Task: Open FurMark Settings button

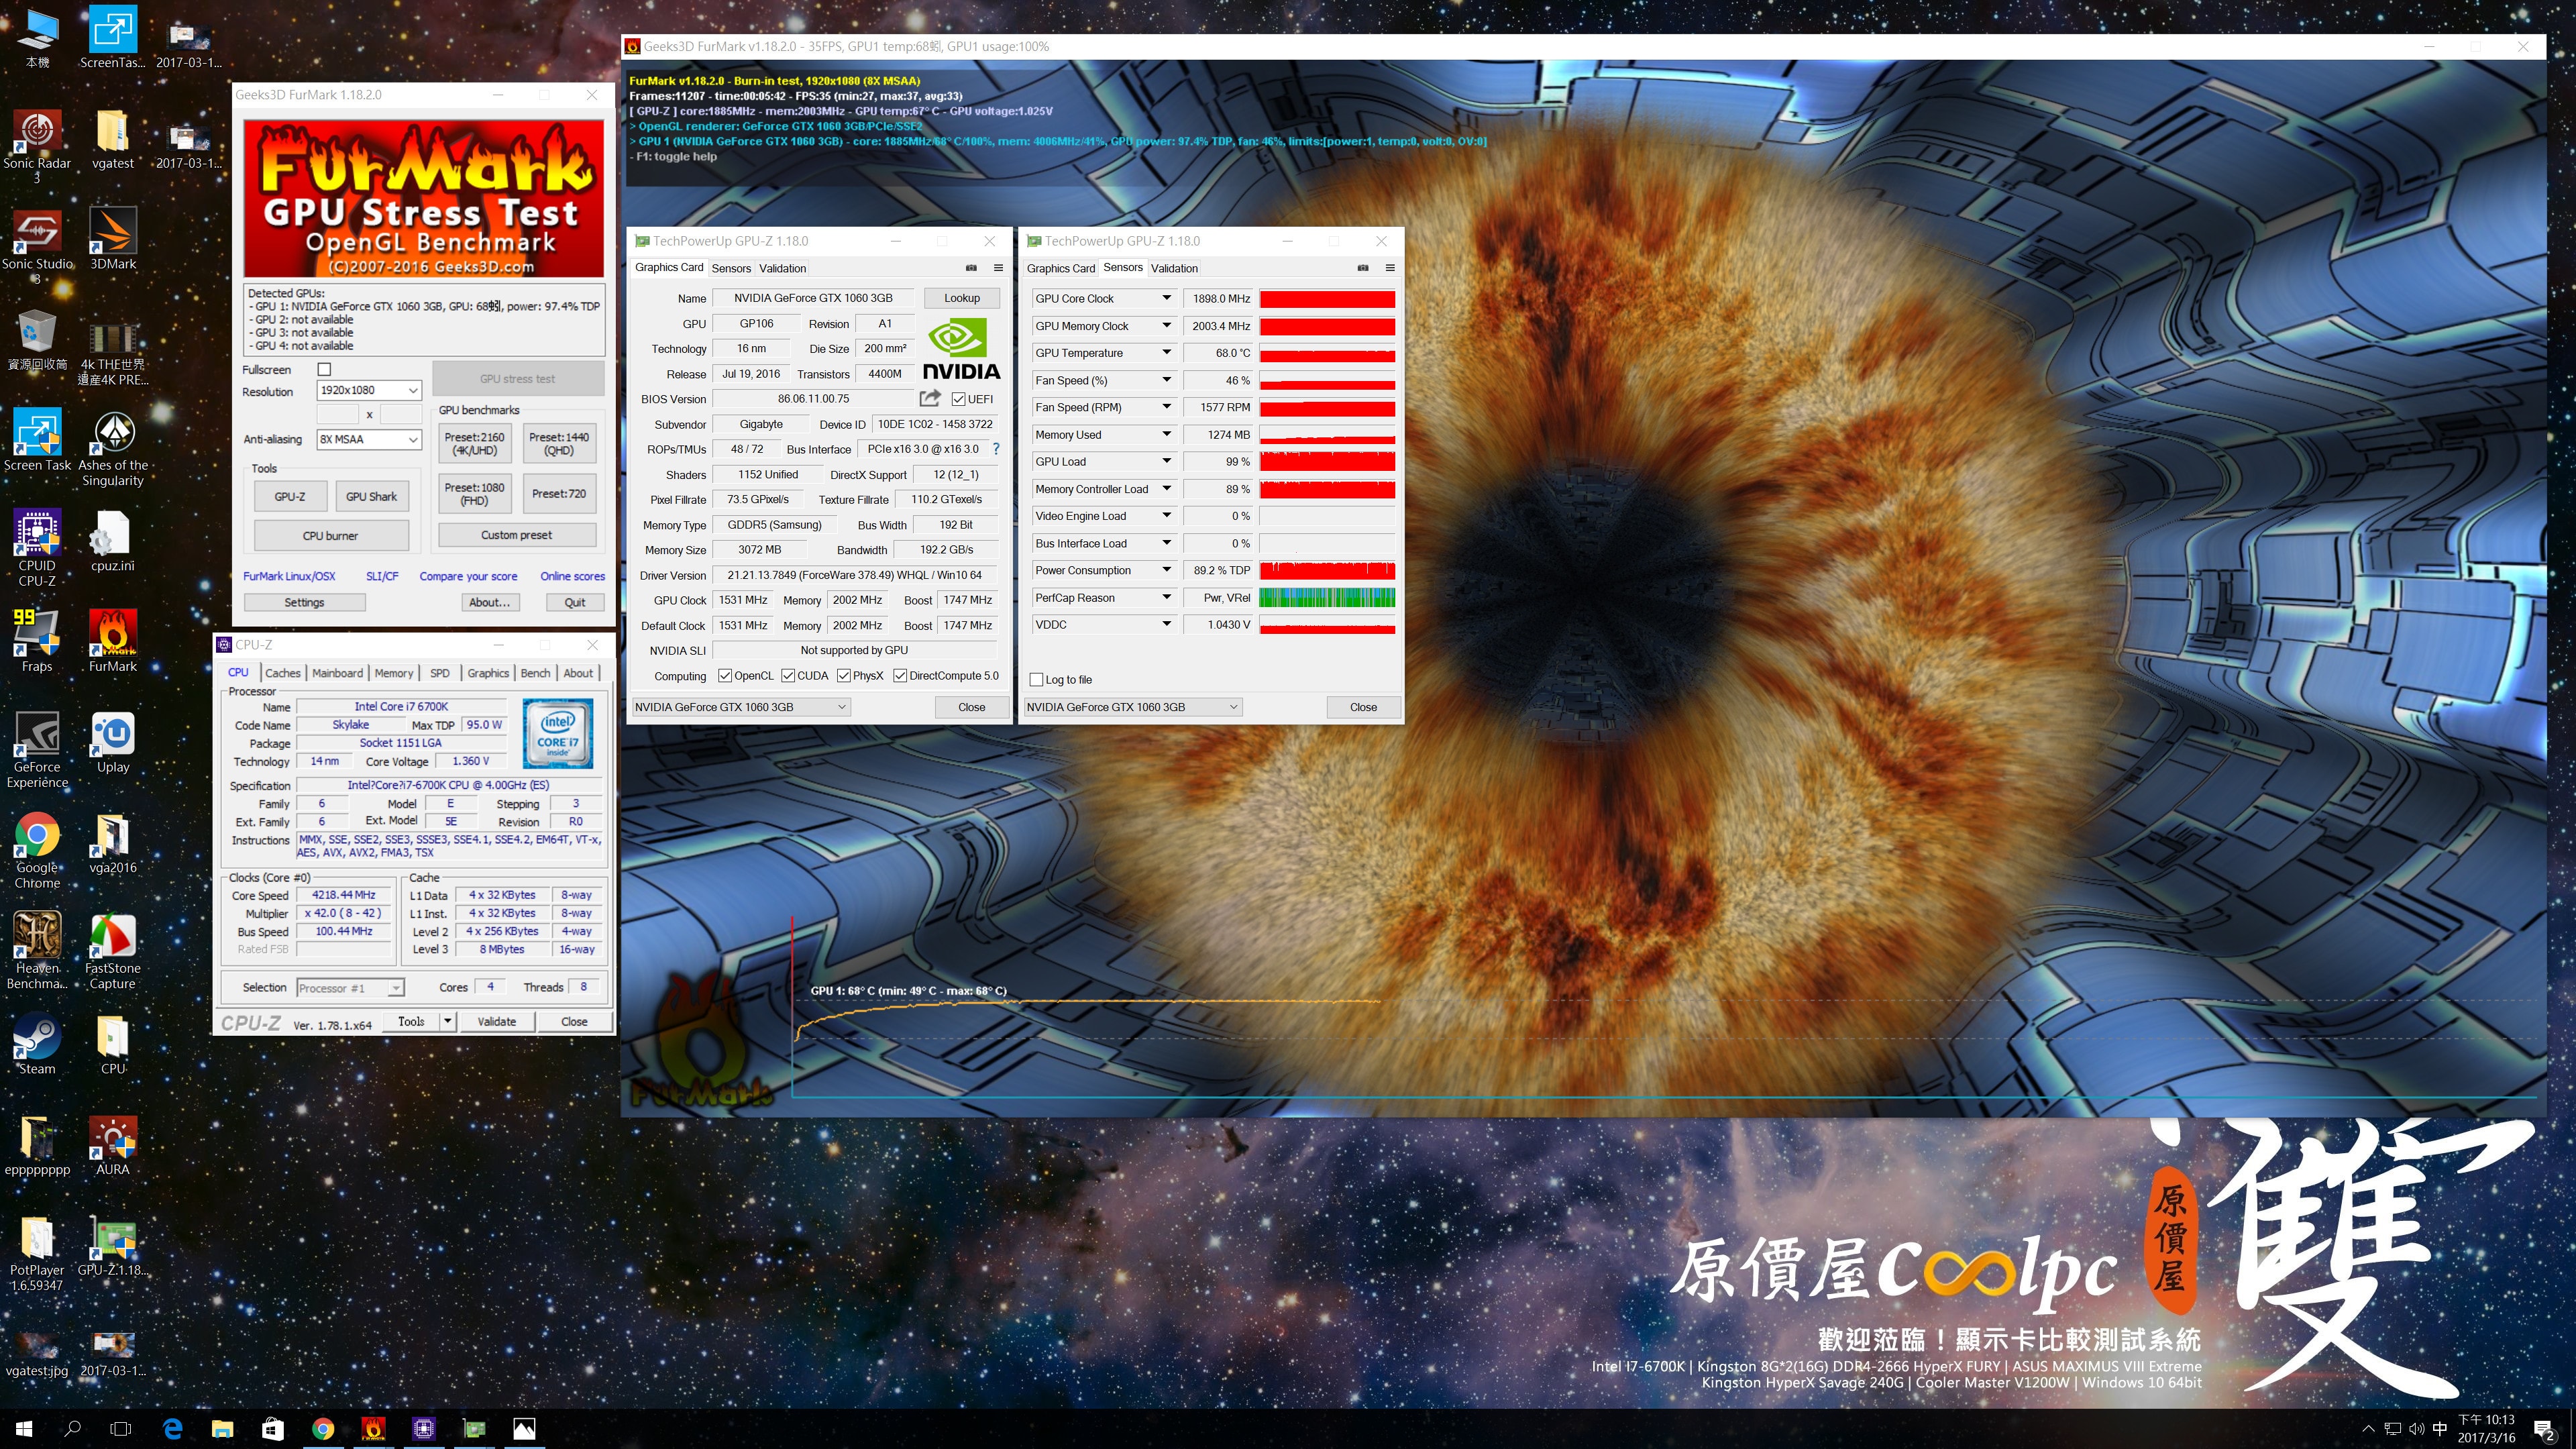Action: tap(304, 602)
